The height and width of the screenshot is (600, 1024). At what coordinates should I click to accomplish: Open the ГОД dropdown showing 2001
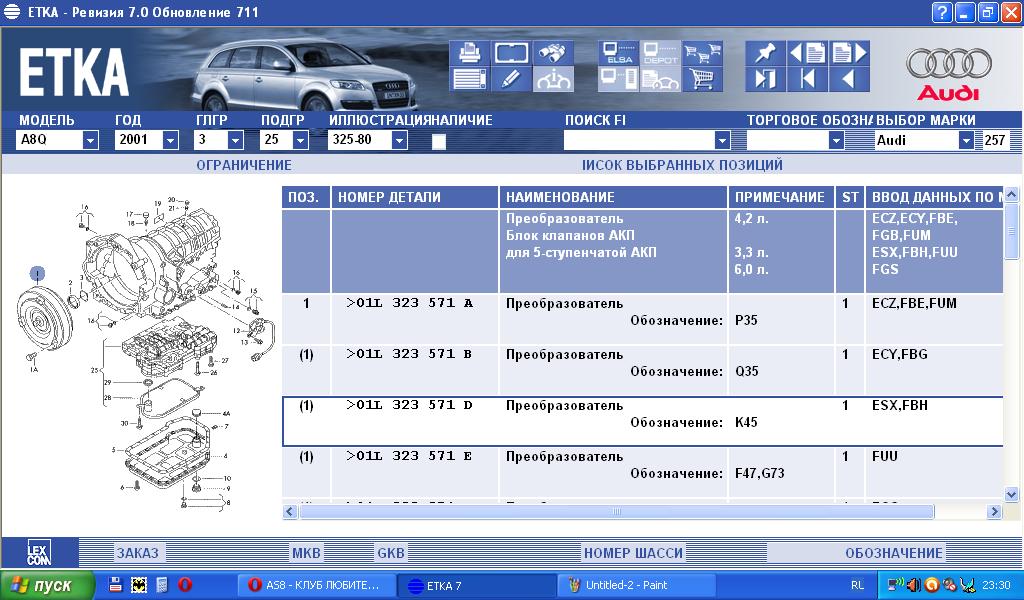click(x=177, y=141)
